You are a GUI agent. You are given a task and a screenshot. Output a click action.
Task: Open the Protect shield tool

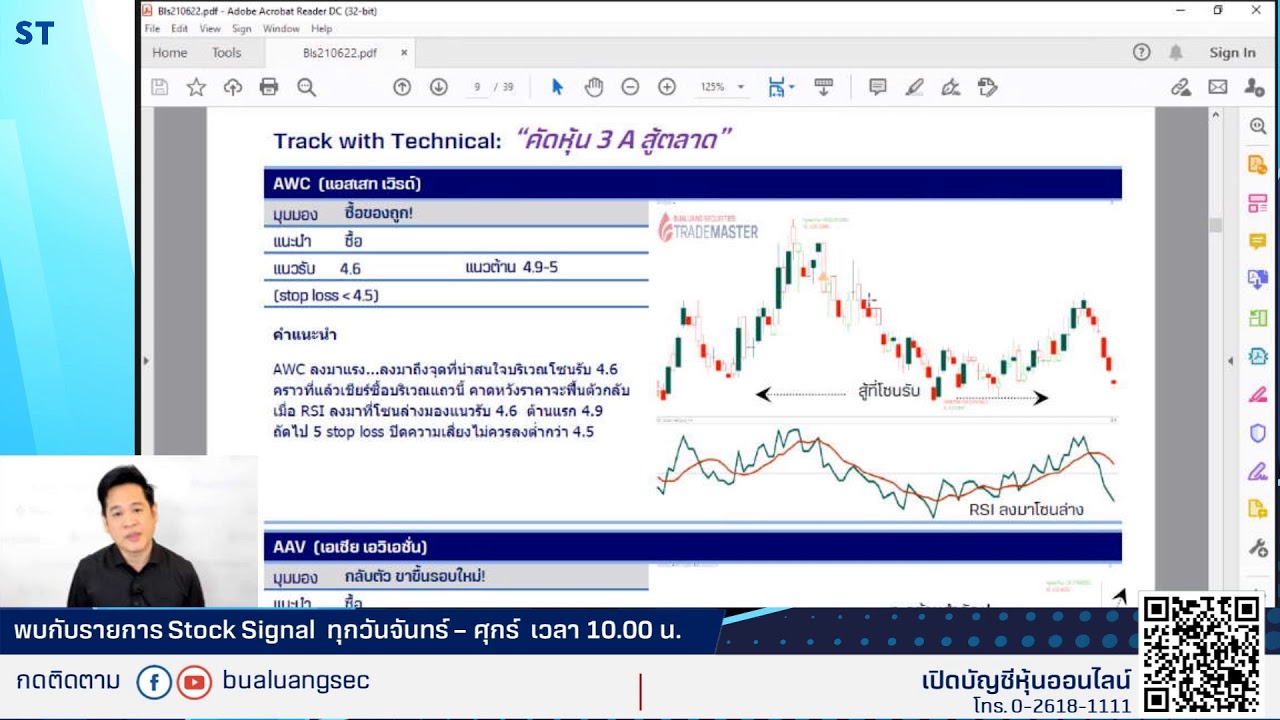click(1258, 433)
